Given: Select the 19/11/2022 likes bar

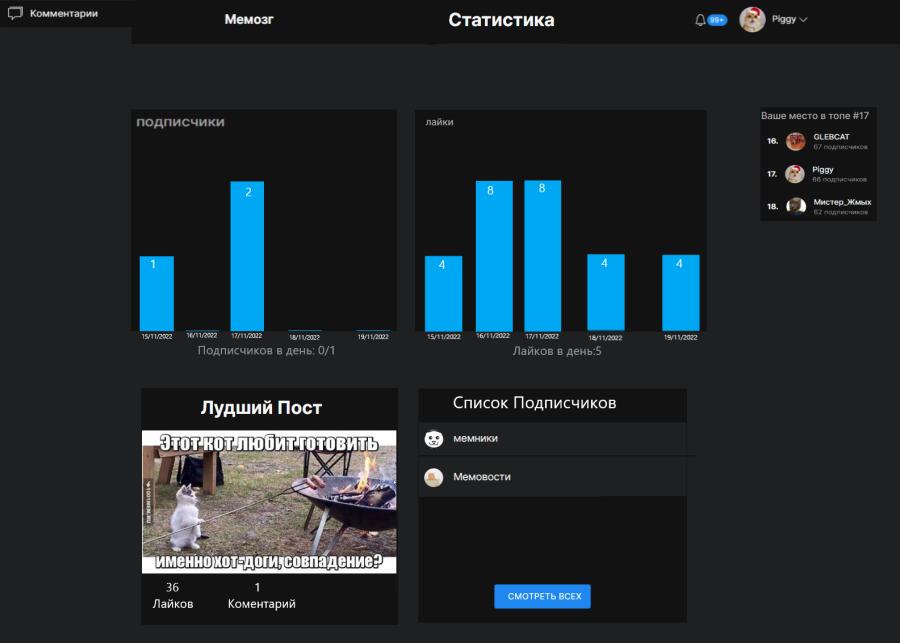Looking at the screenshot, I should coord(681,293).
